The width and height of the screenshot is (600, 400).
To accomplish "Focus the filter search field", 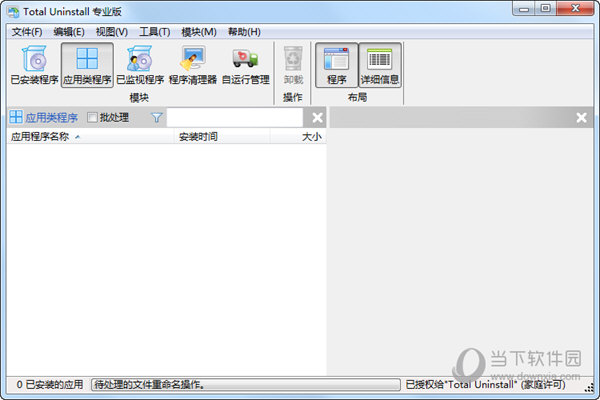I will [x=235, y=118].
